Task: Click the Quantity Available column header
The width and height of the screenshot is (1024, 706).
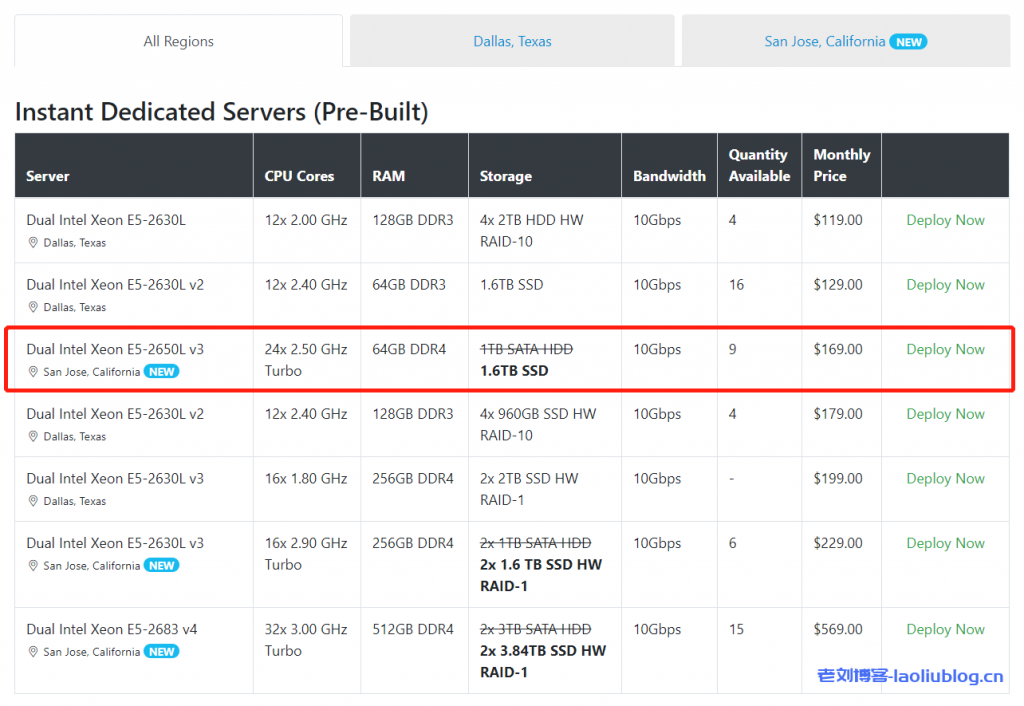Action: 759,165
